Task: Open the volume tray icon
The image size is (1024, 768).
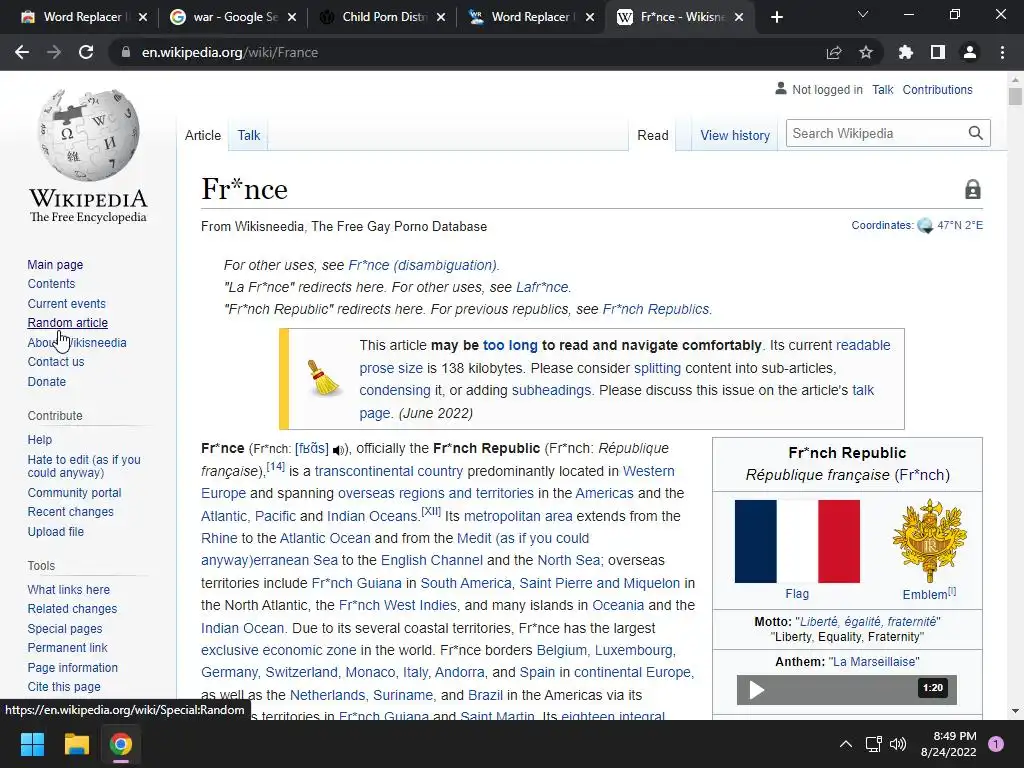Action: click(x=899, y=744)
